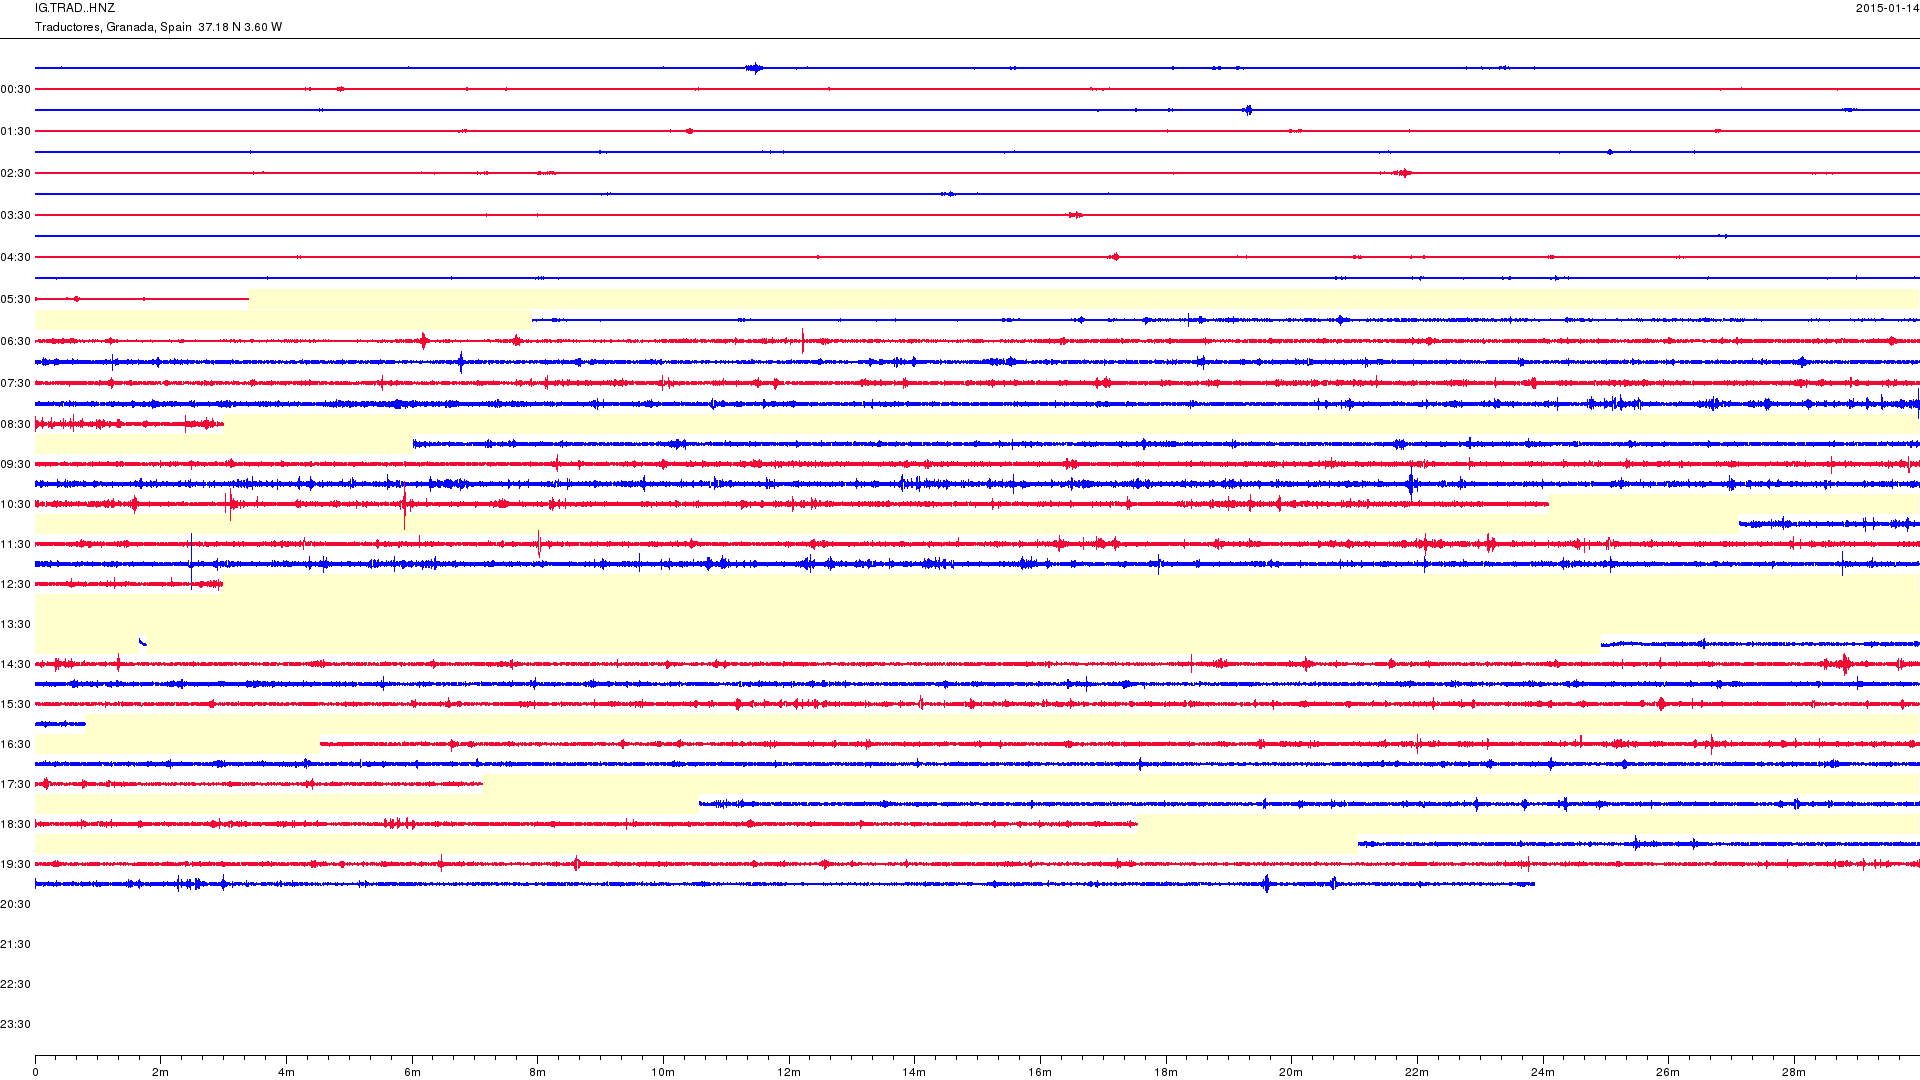Viewport: 1920px width, 1080px height.
Task: Select the 18:30 row label
Action: pos(16,824)
